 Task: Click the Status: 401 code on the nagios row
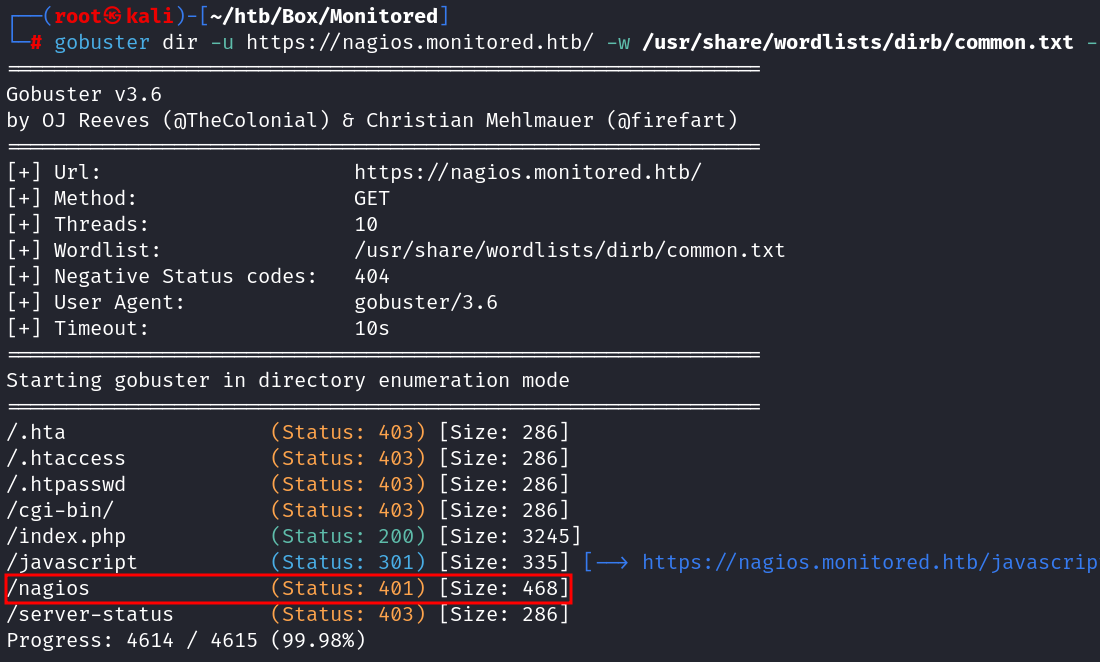349,589
